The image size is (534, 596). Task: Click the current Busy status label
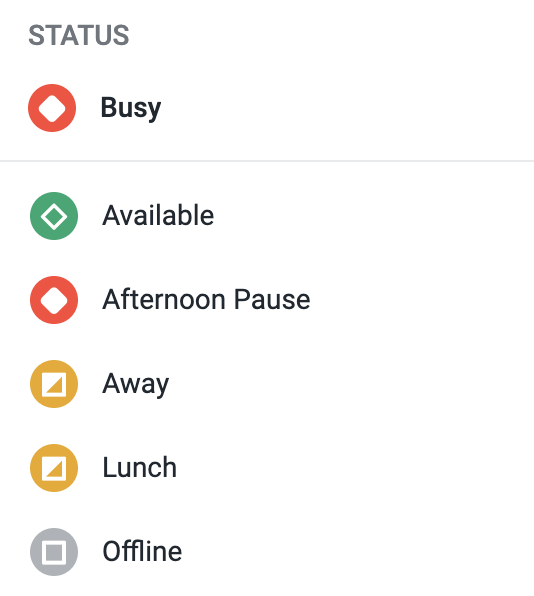click(x=131, y=108)
